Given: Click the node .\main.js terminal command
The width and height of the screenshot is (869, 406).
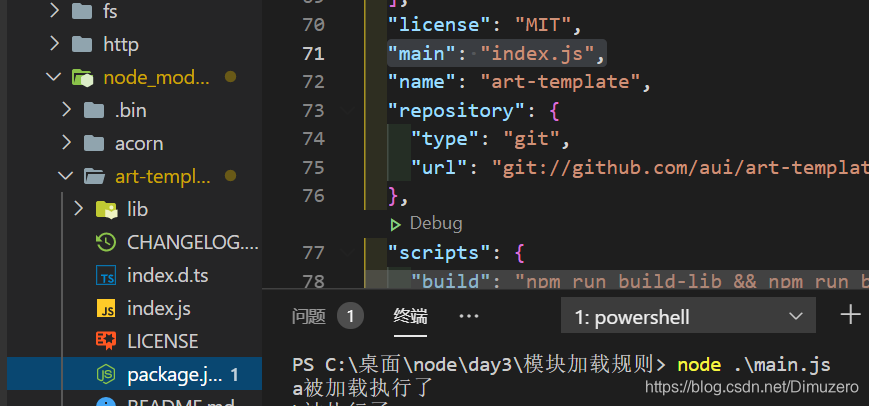Looking at the screenshot, I should (754, 365).
